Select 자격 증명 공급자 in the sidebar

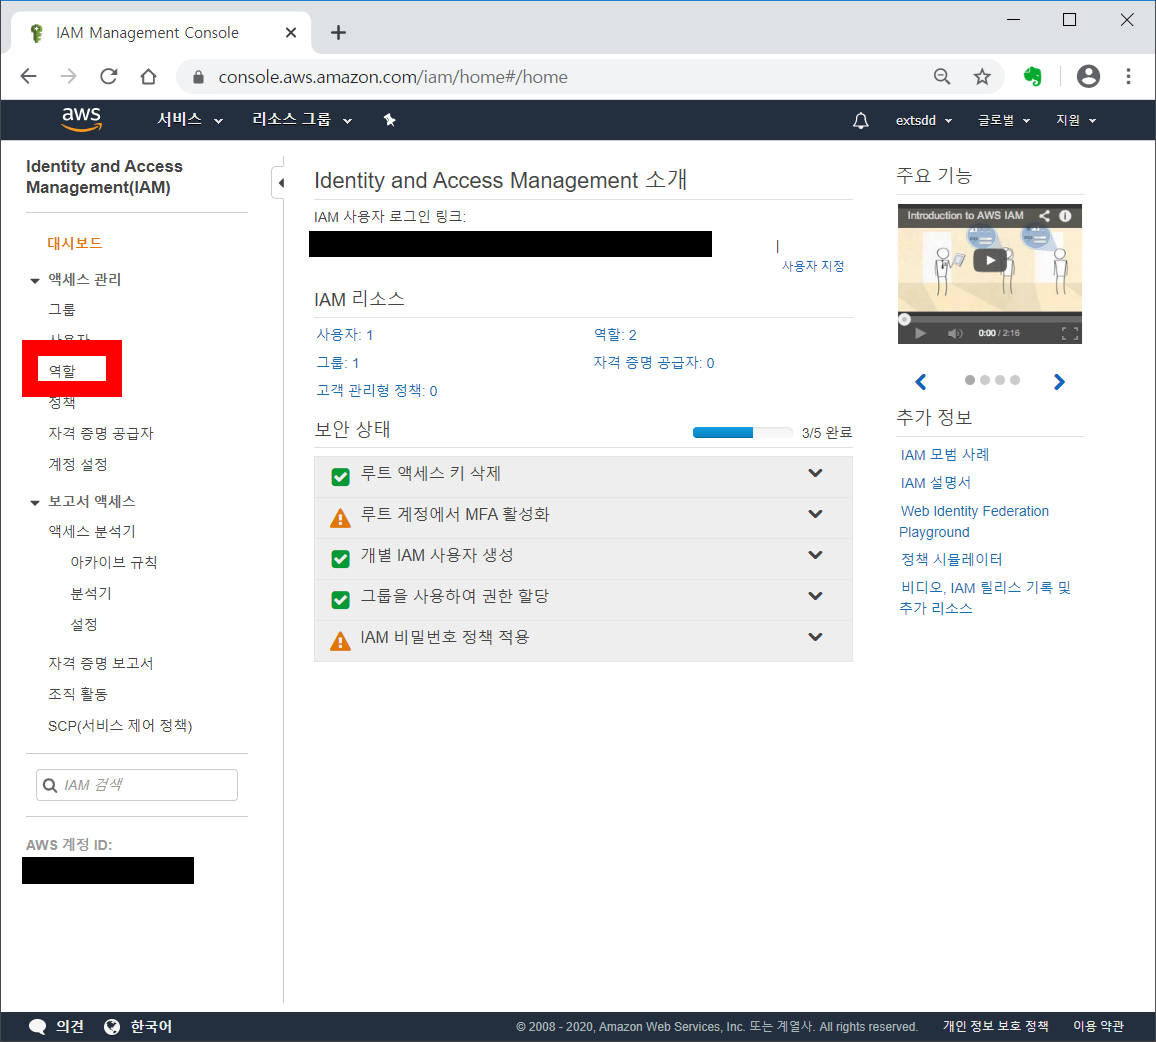click(x=100, y=434)
